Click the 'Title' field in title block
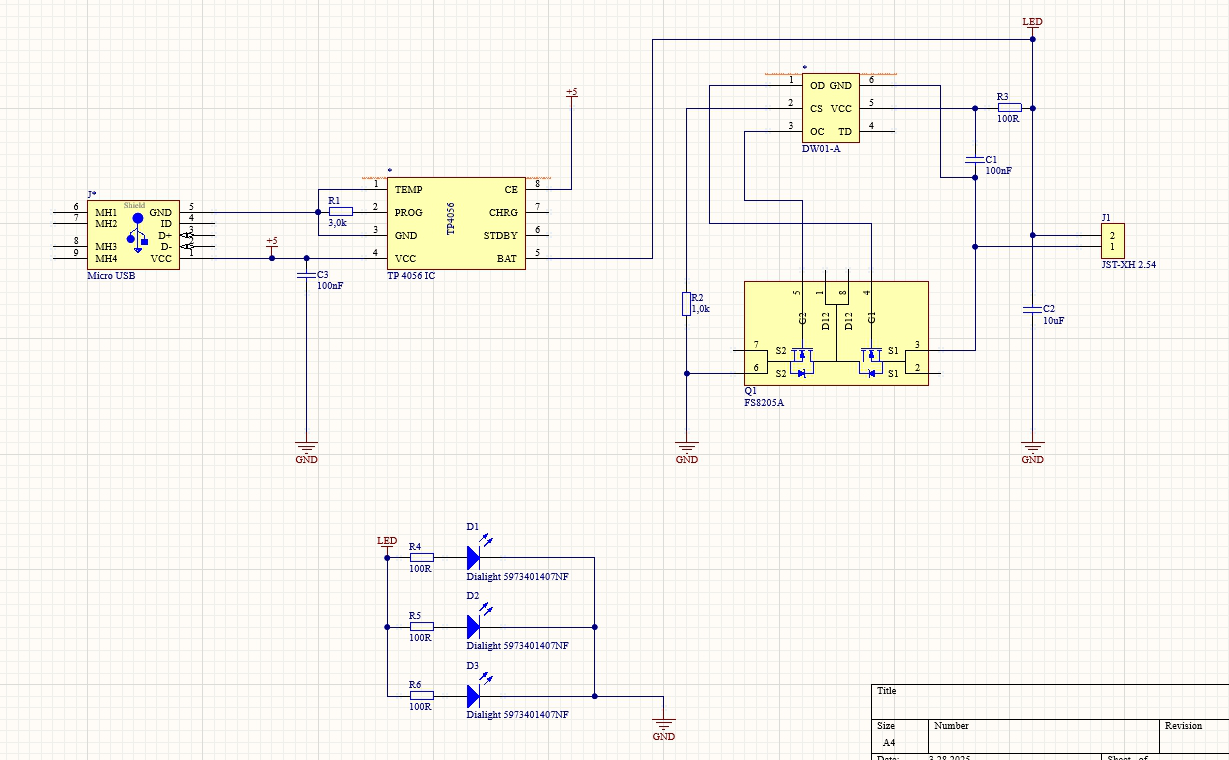Viewport: 1229px width, 760px height. (886, 691)
